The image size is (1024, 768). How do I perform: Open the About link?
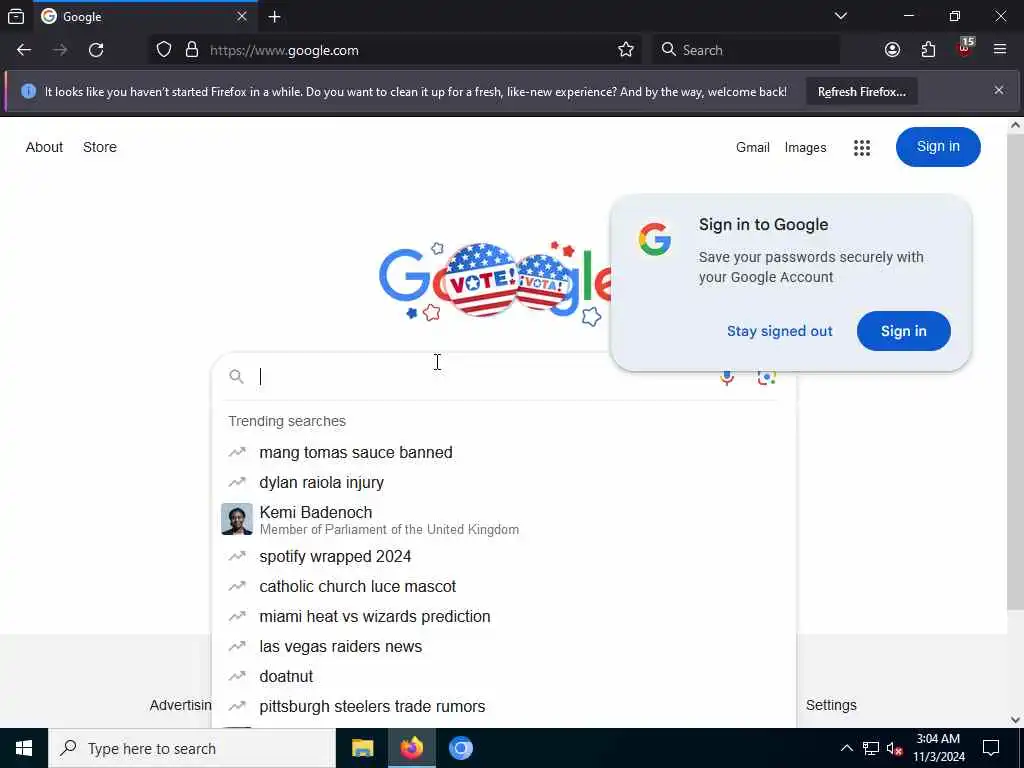click(44, 147)
